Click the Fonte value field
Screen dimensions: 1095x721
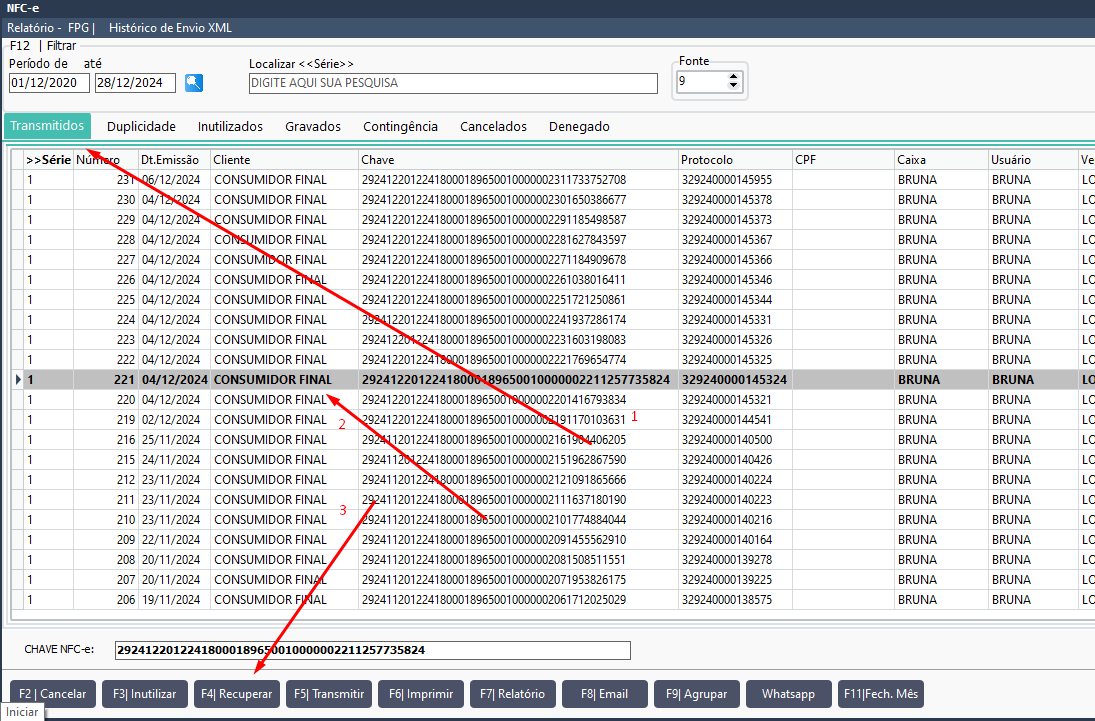click(702, 81)
